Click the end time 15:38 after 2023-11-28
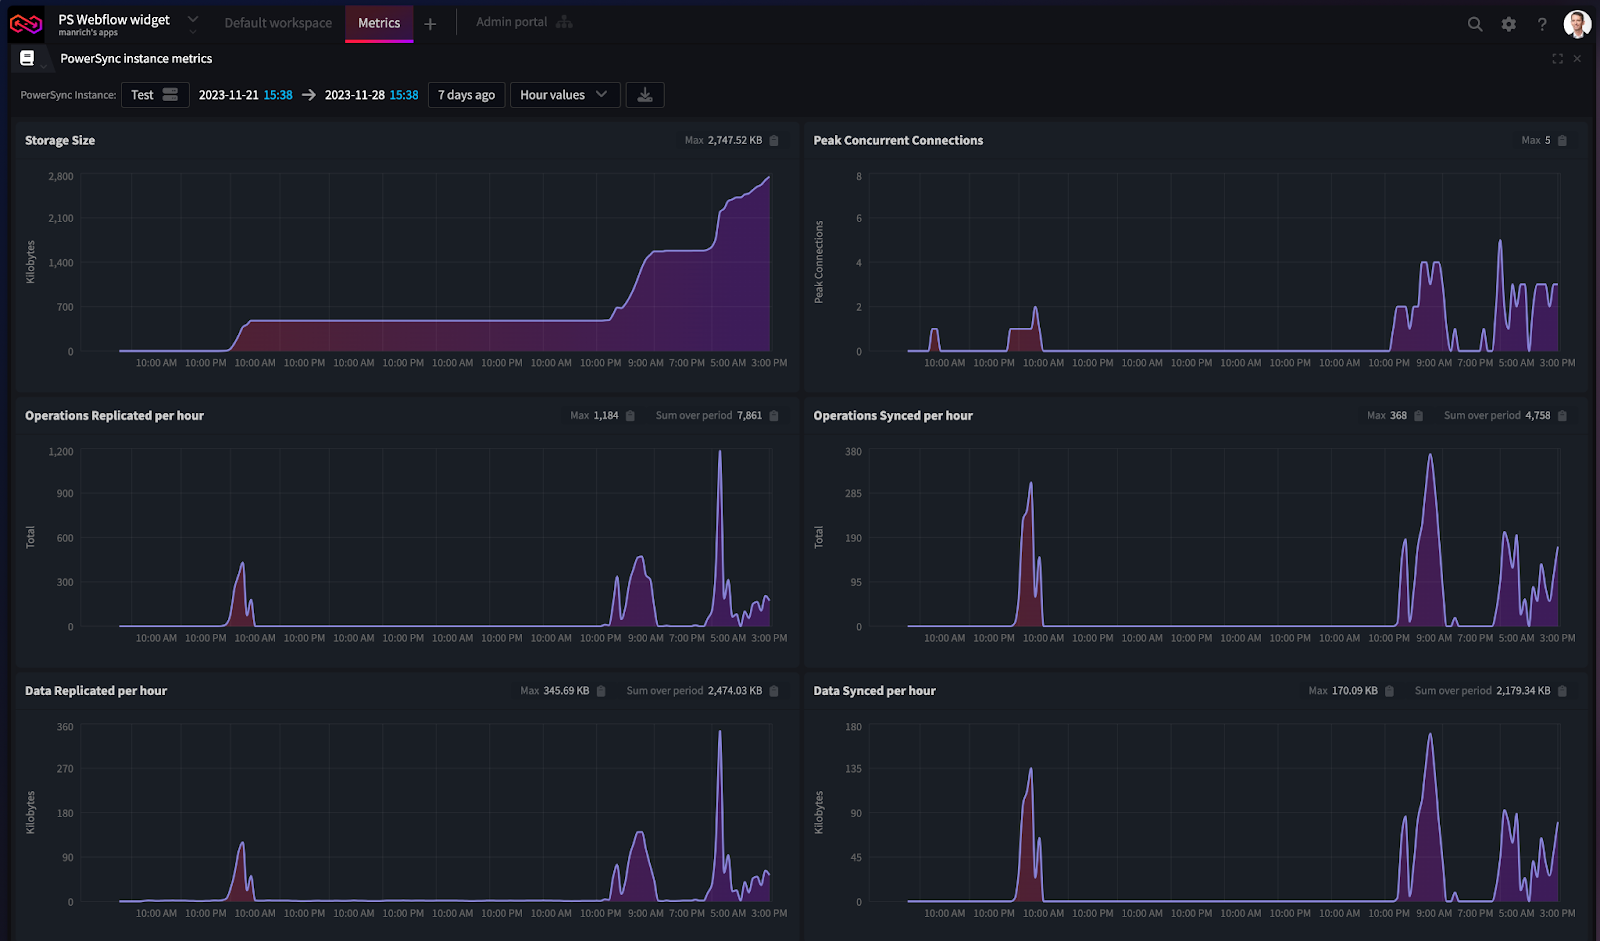The height and width of the screenshot is (941, 1600). [x=404, y=95]
